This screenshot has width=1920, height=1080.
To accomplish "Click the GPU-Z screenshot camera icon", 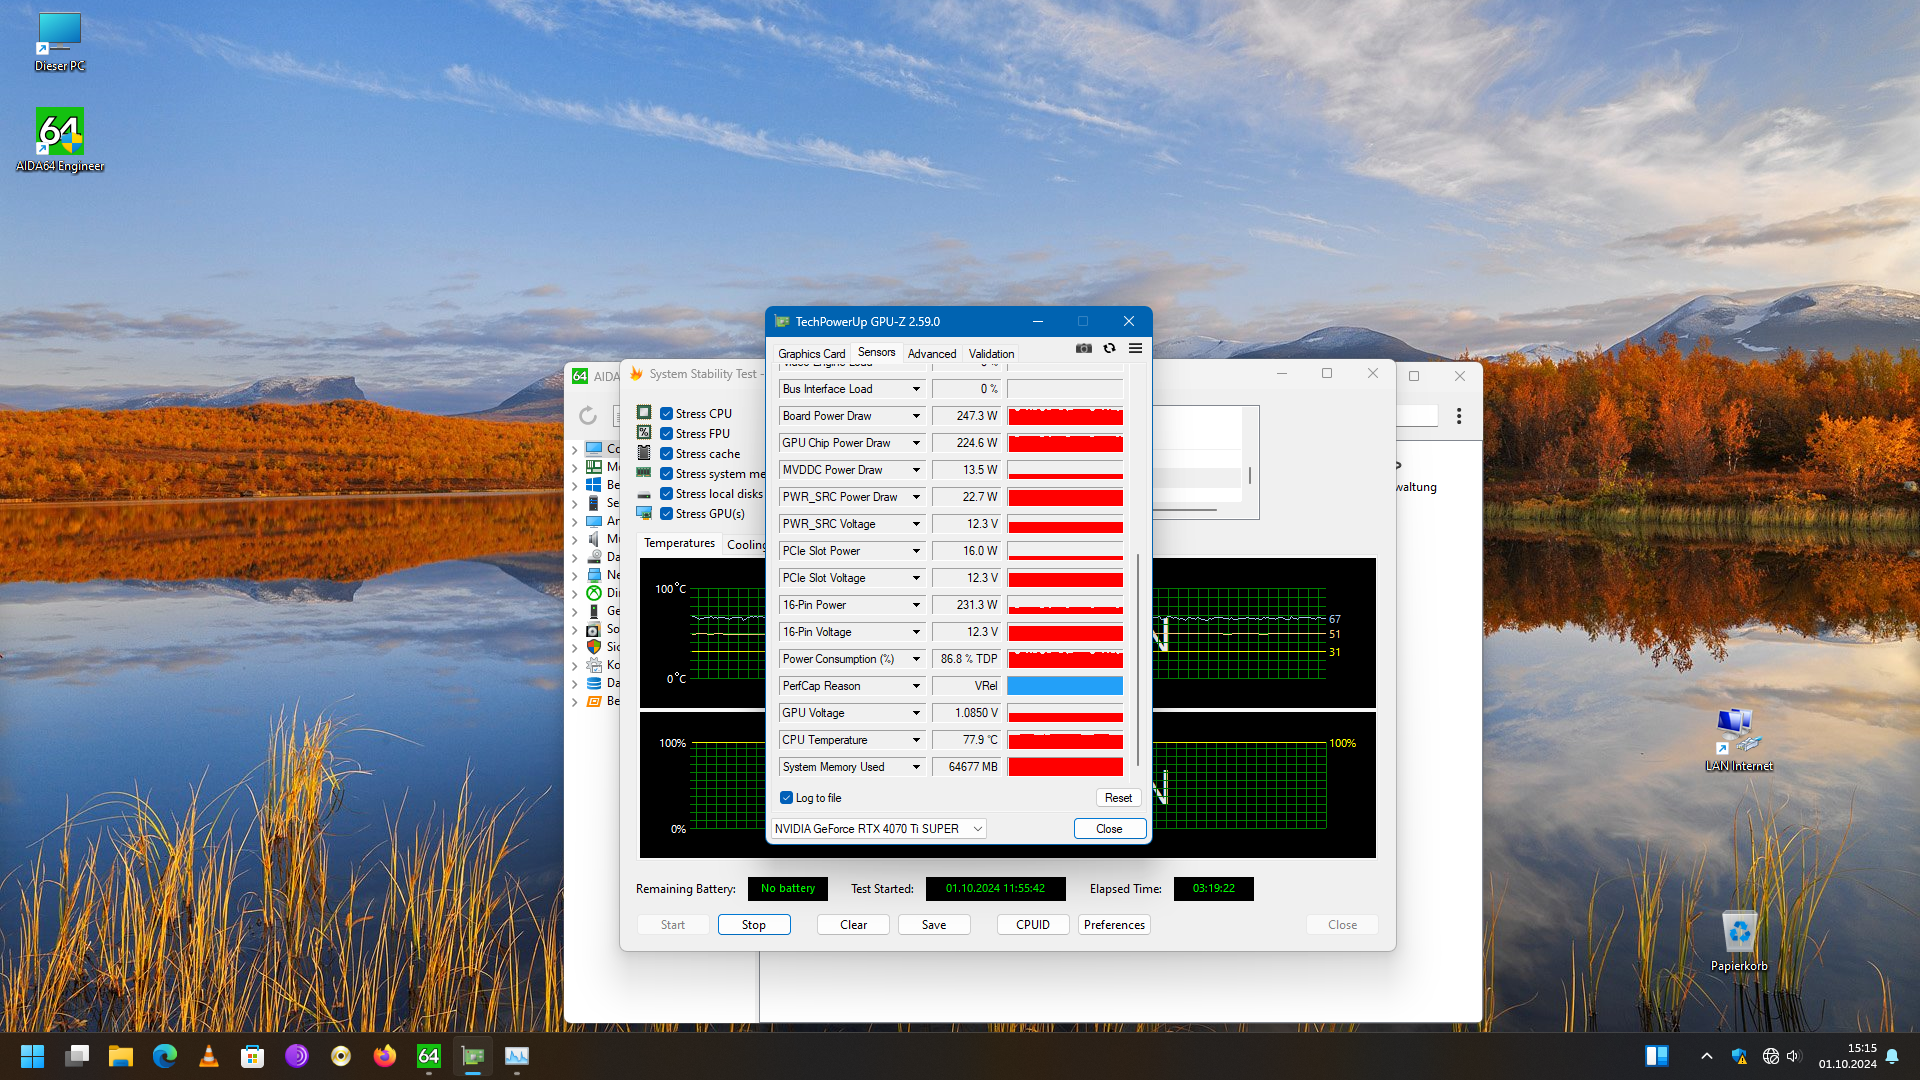I will pos(1084,348).
